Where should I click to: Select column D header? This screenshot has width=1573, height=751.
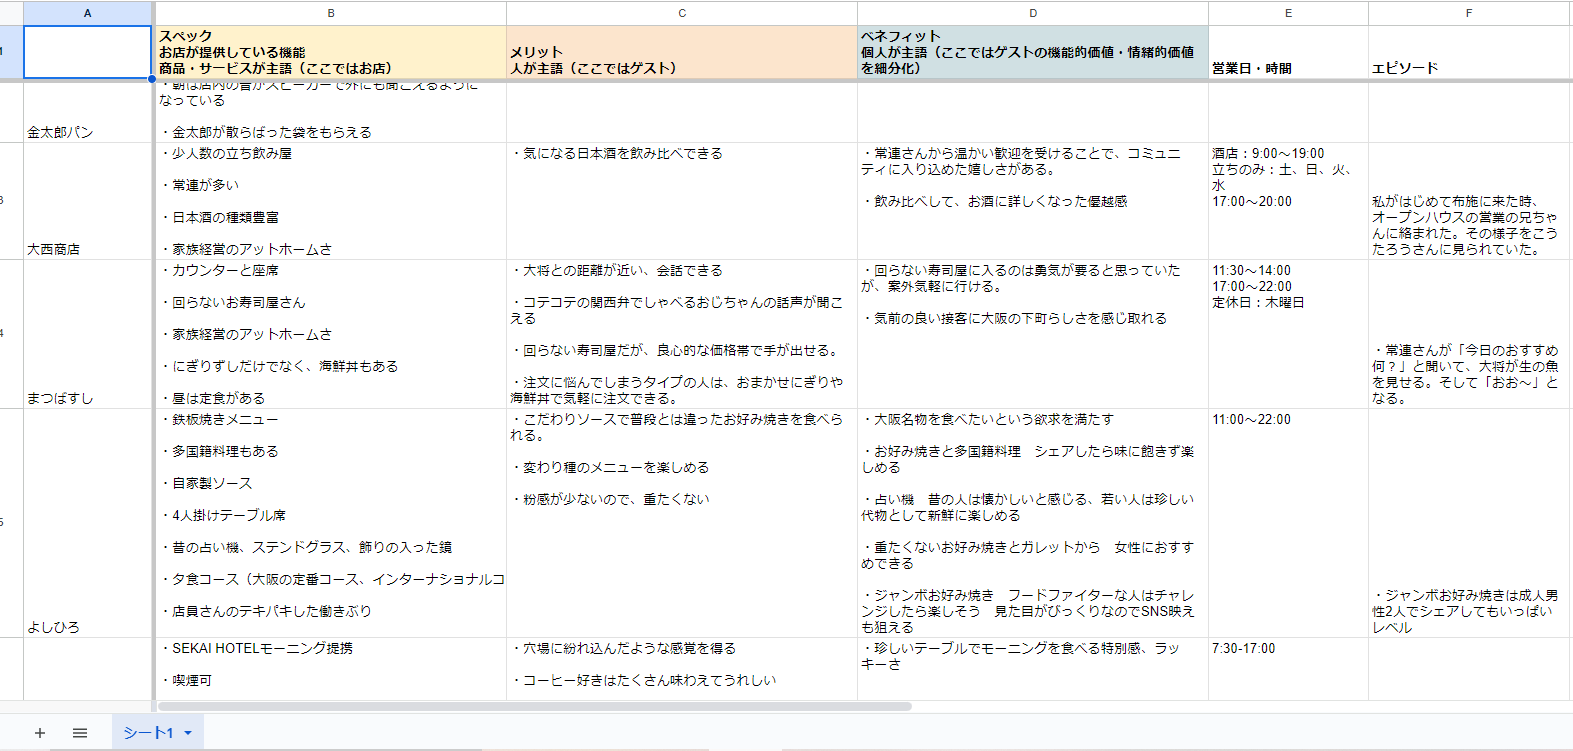point(1033,13)
